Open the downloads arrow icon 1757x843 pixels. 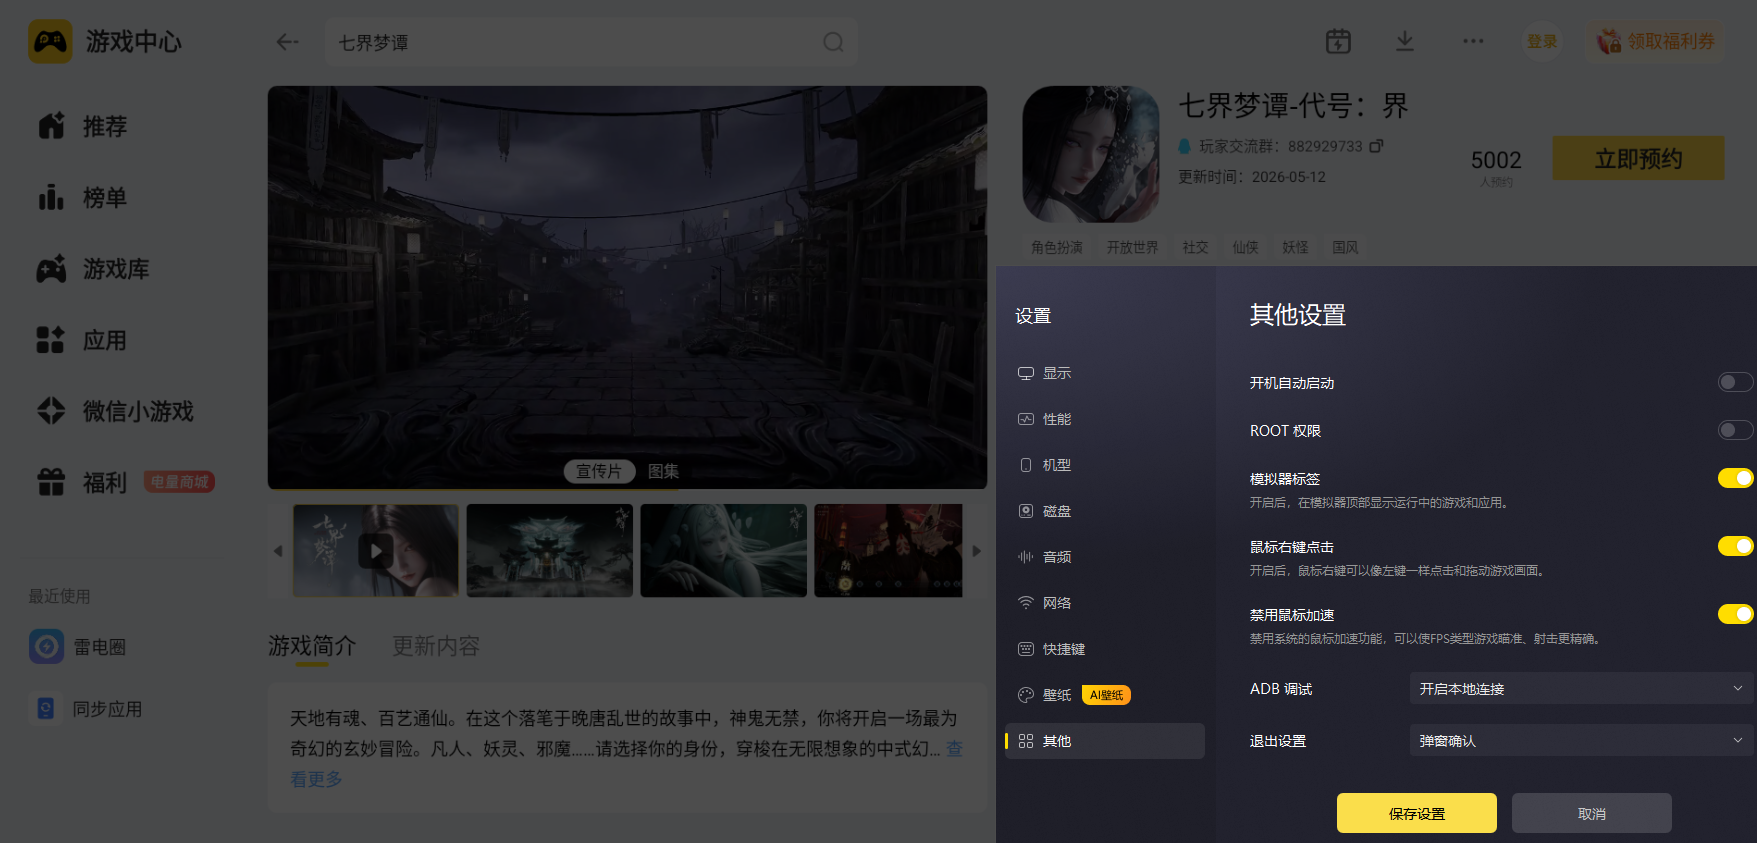[x=1405, y=41]
